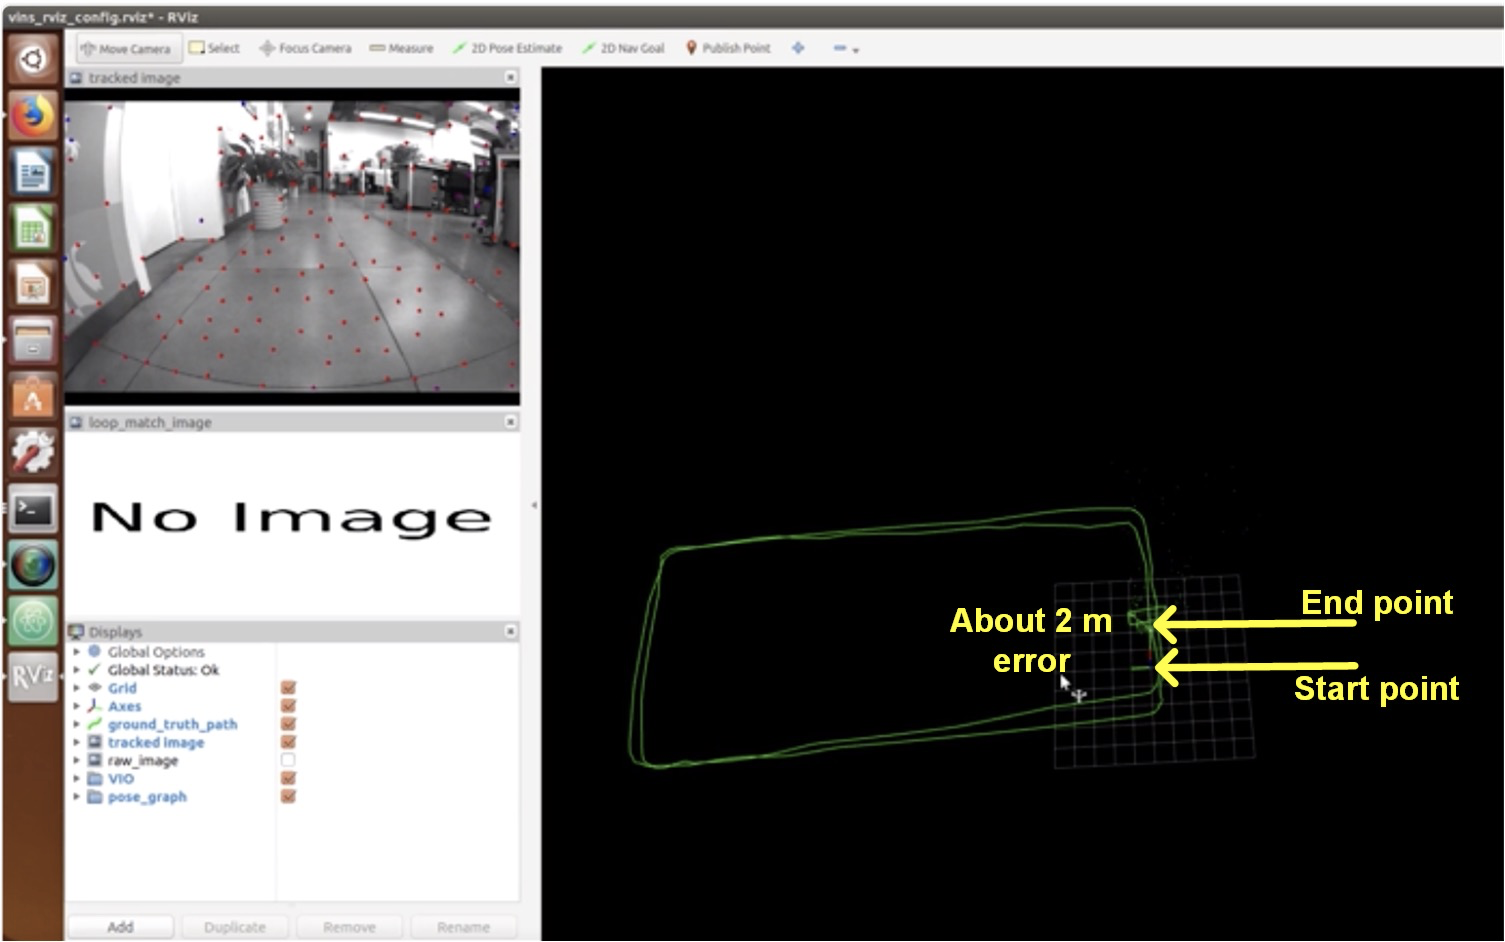The height and width of the screenshot is (942, 1505).
Task: Pick the Measure tool
Action: pos(401,48)
